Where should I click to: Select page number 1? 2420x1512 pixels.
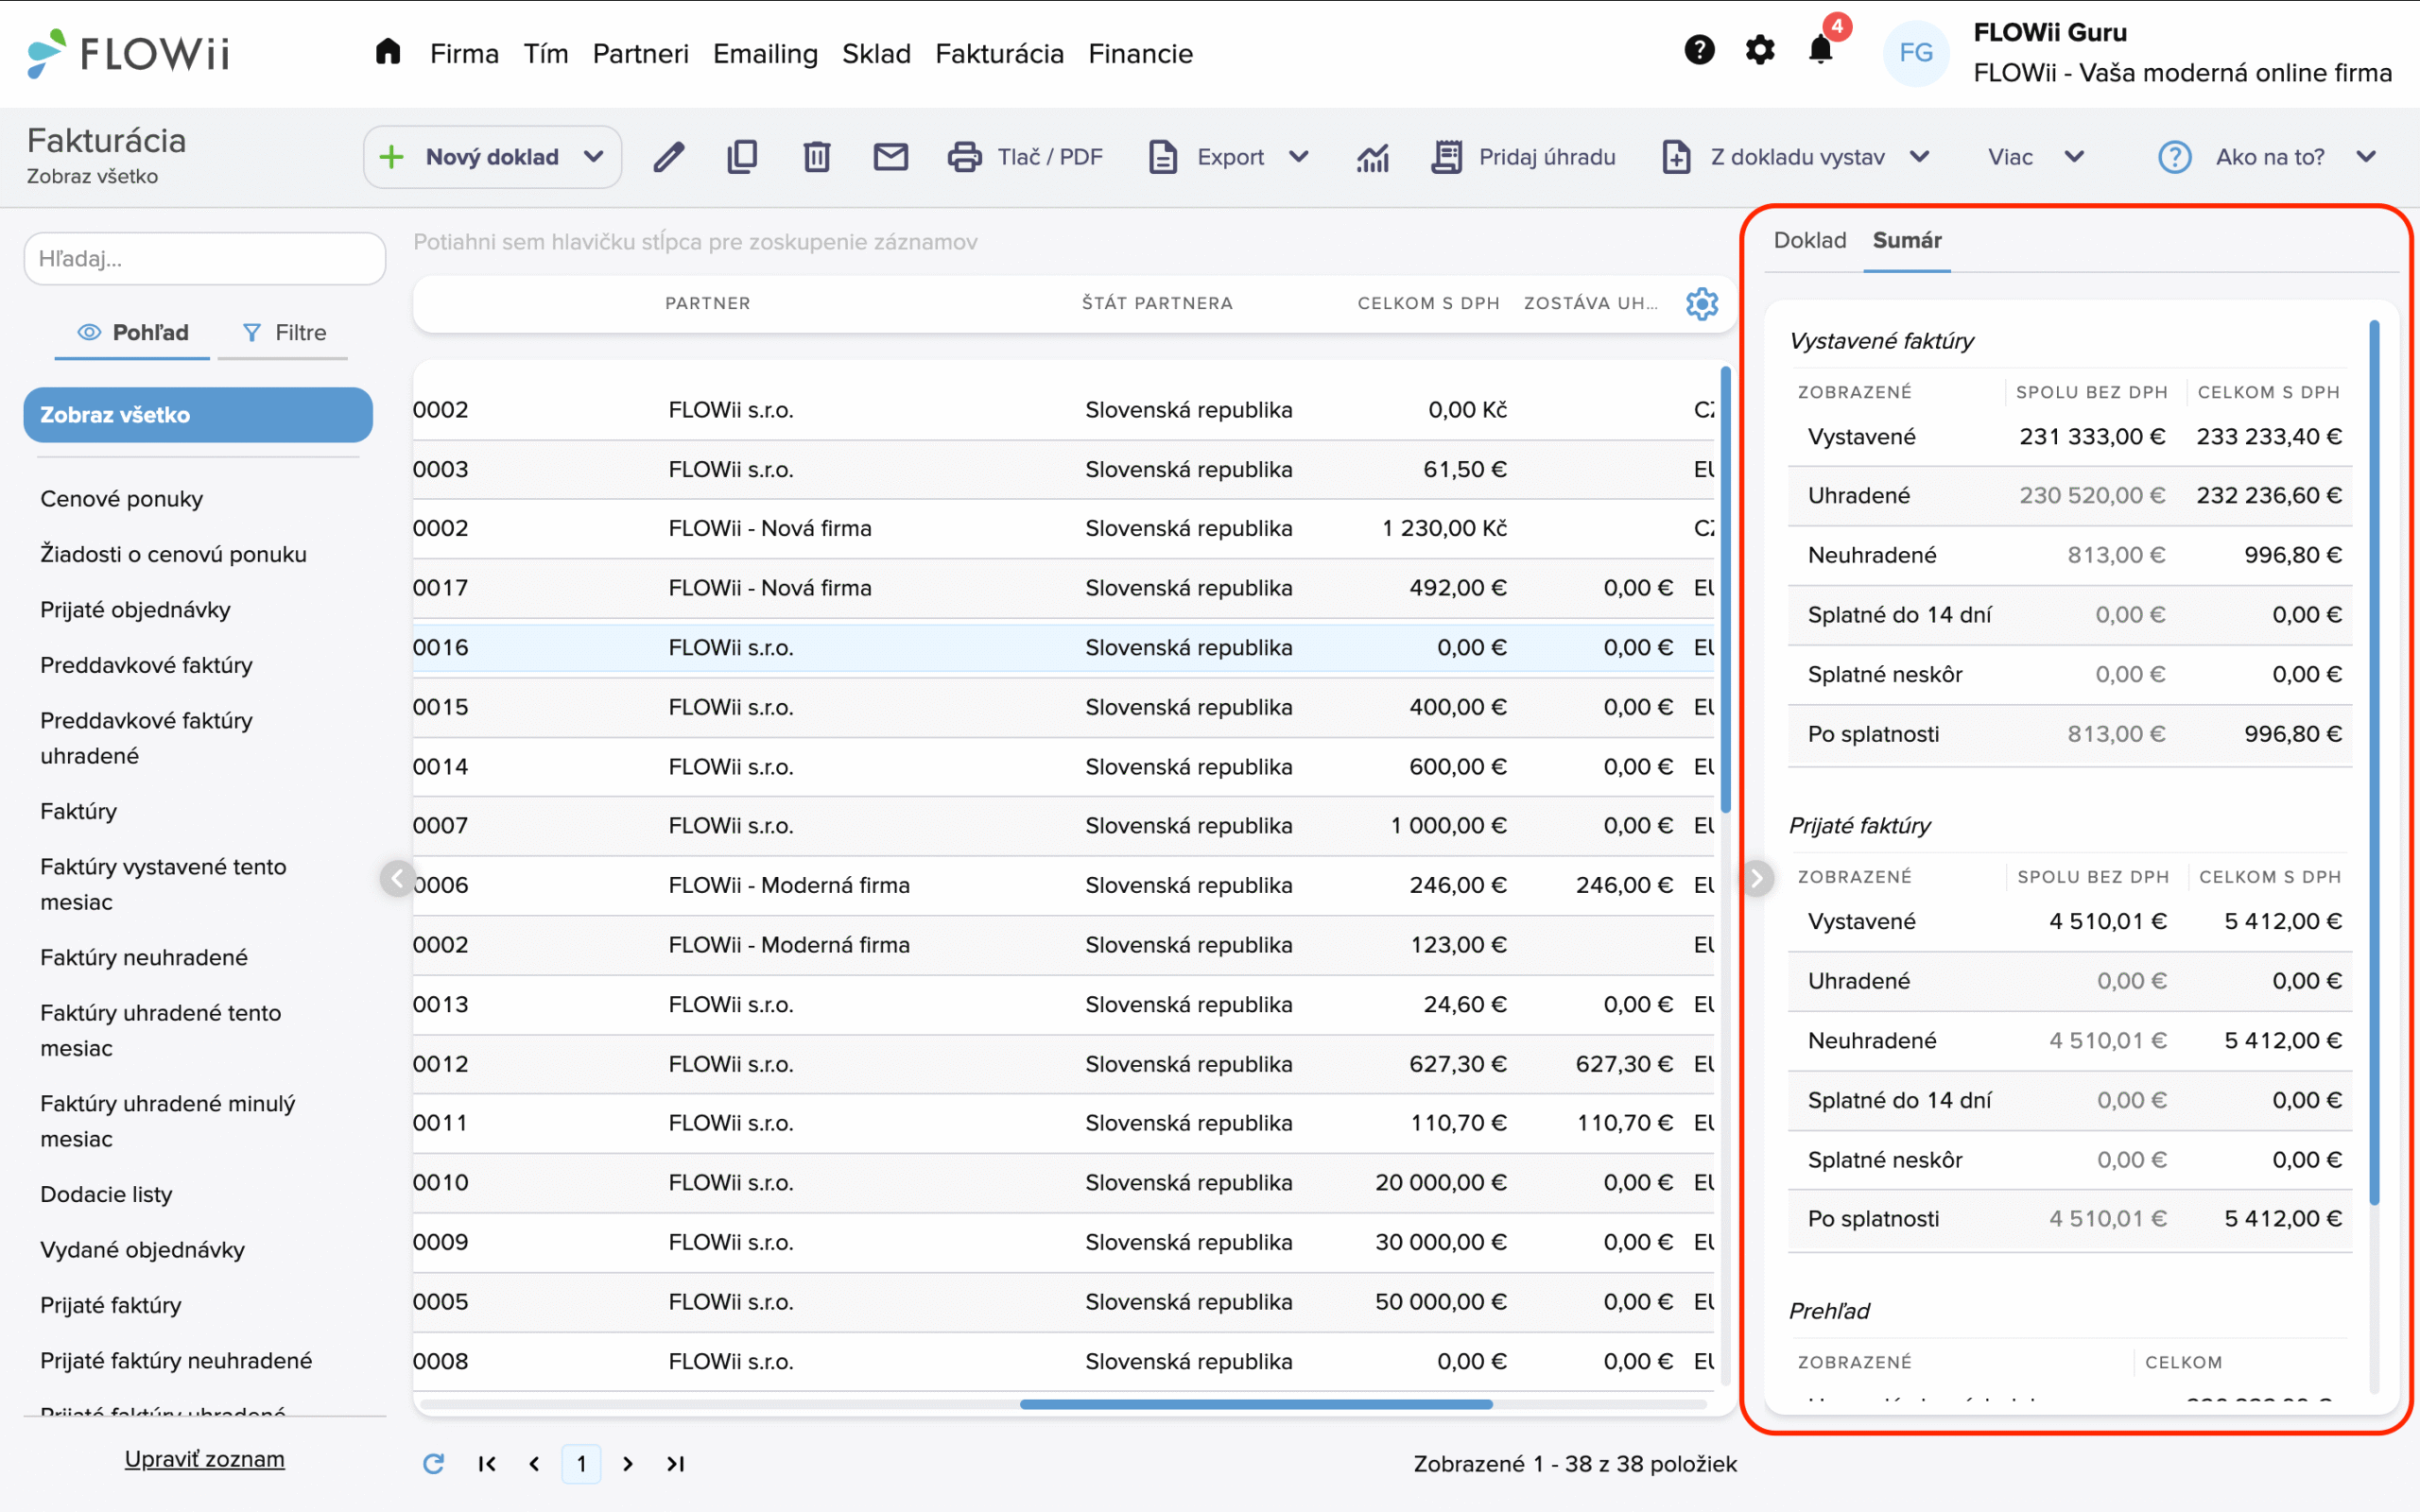pos(581,1463)
